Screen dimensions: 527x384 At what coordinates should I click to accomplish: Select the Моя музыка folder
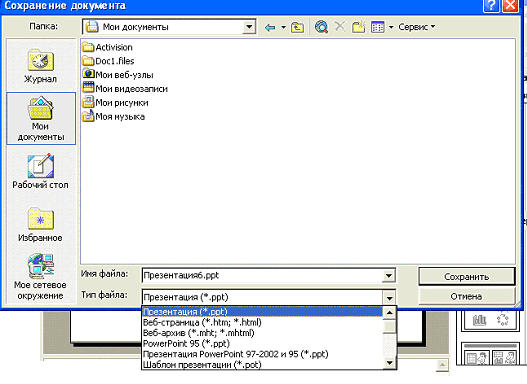tap(114, 116)
